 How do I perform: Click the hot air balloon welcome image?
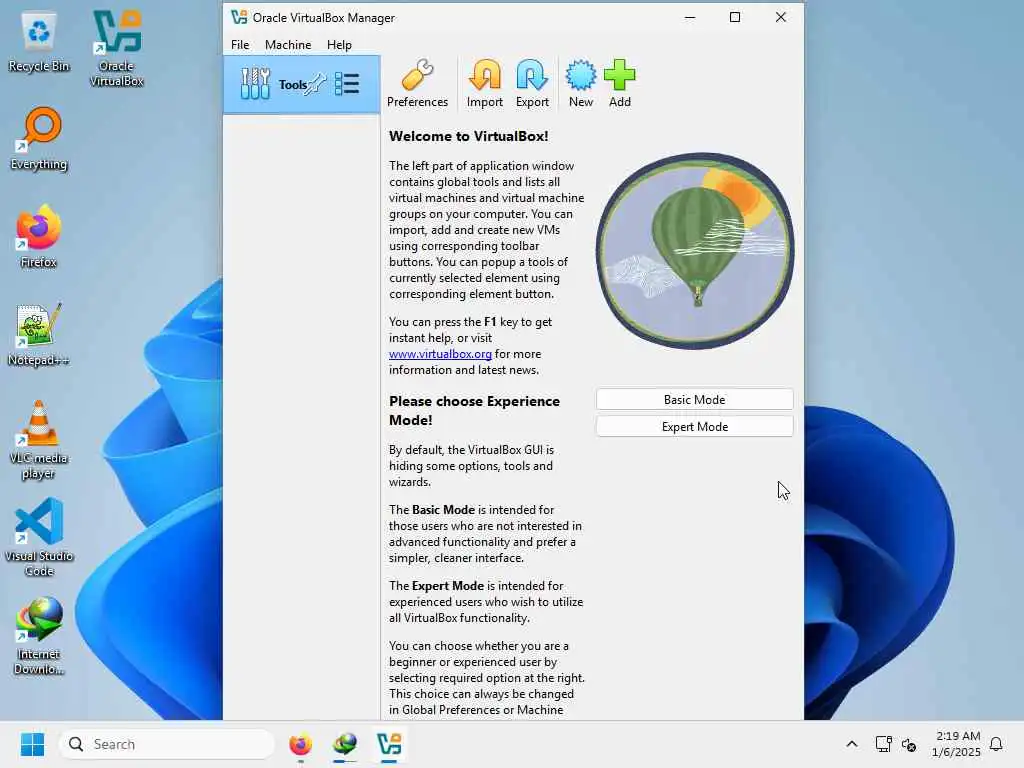(695, 251)
